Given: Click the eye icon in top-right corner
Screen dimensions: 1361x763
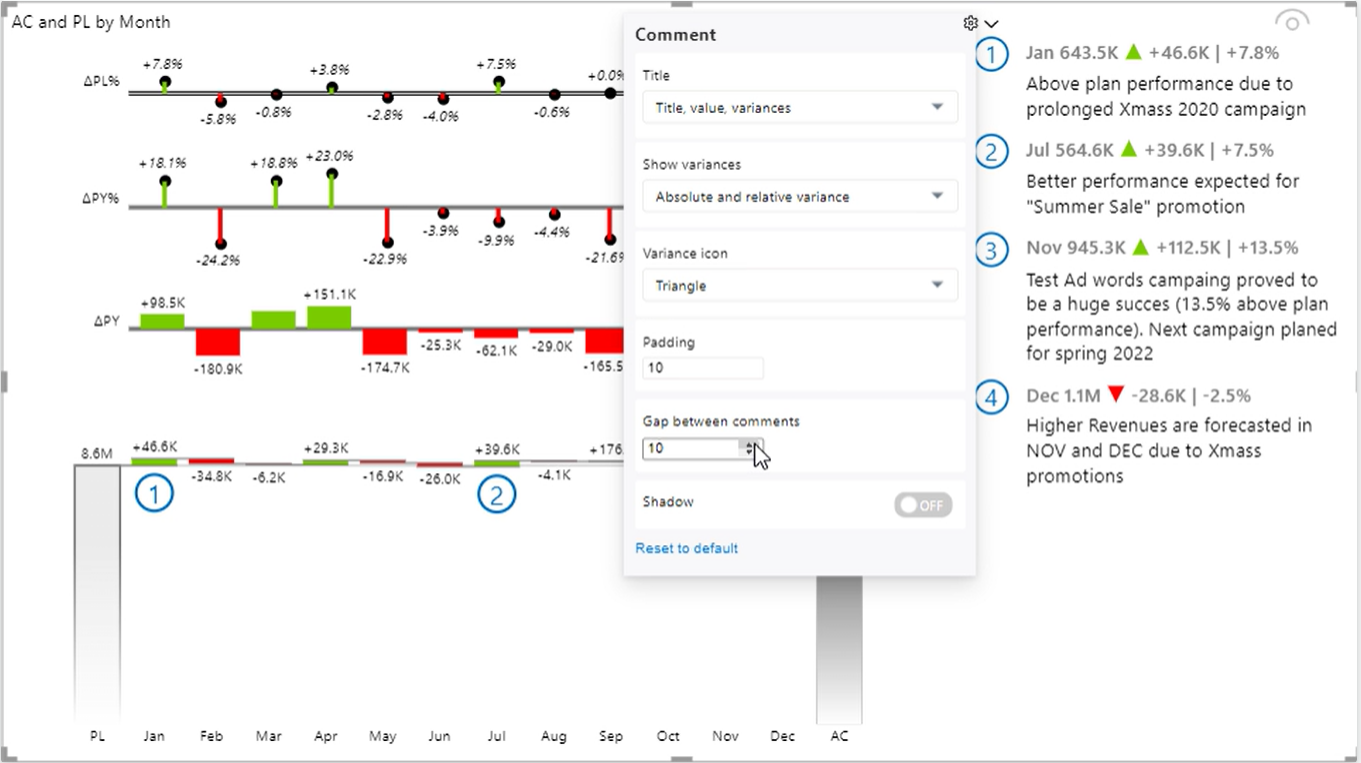Looking at the screenshot, I should (1291, 22).
